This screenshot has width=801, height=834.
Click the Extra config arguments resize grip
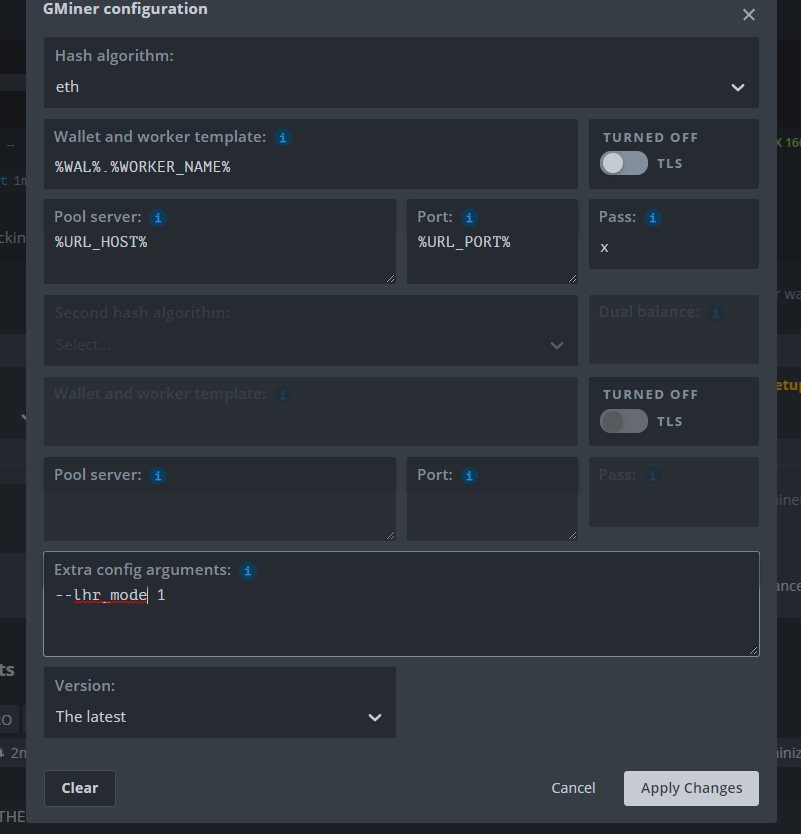[754, 650]
